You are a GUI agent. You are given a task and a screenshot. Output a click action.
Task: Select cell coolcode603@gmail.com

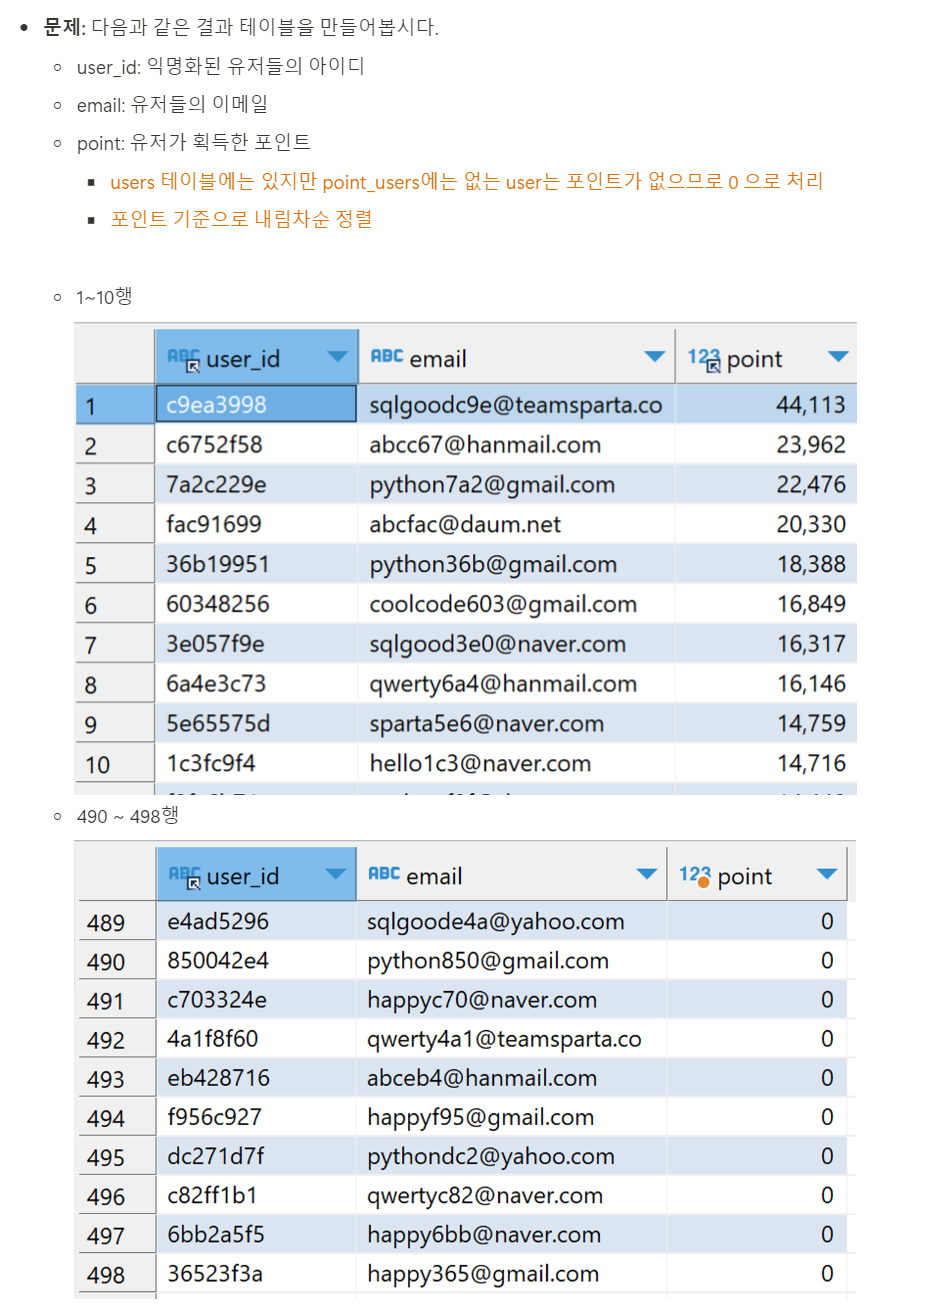click(x=517, y=604)
